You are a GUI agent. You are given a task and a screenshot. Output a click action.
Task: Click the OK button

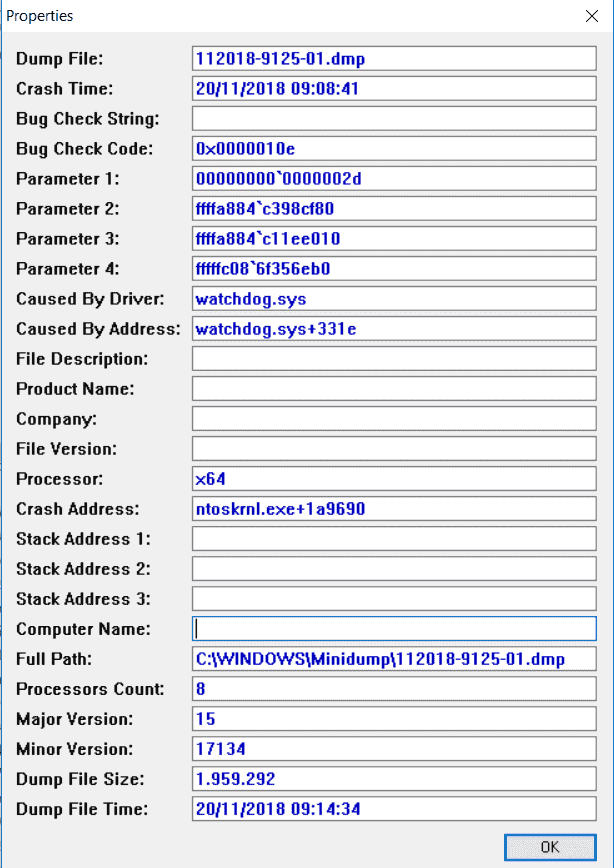550,847
